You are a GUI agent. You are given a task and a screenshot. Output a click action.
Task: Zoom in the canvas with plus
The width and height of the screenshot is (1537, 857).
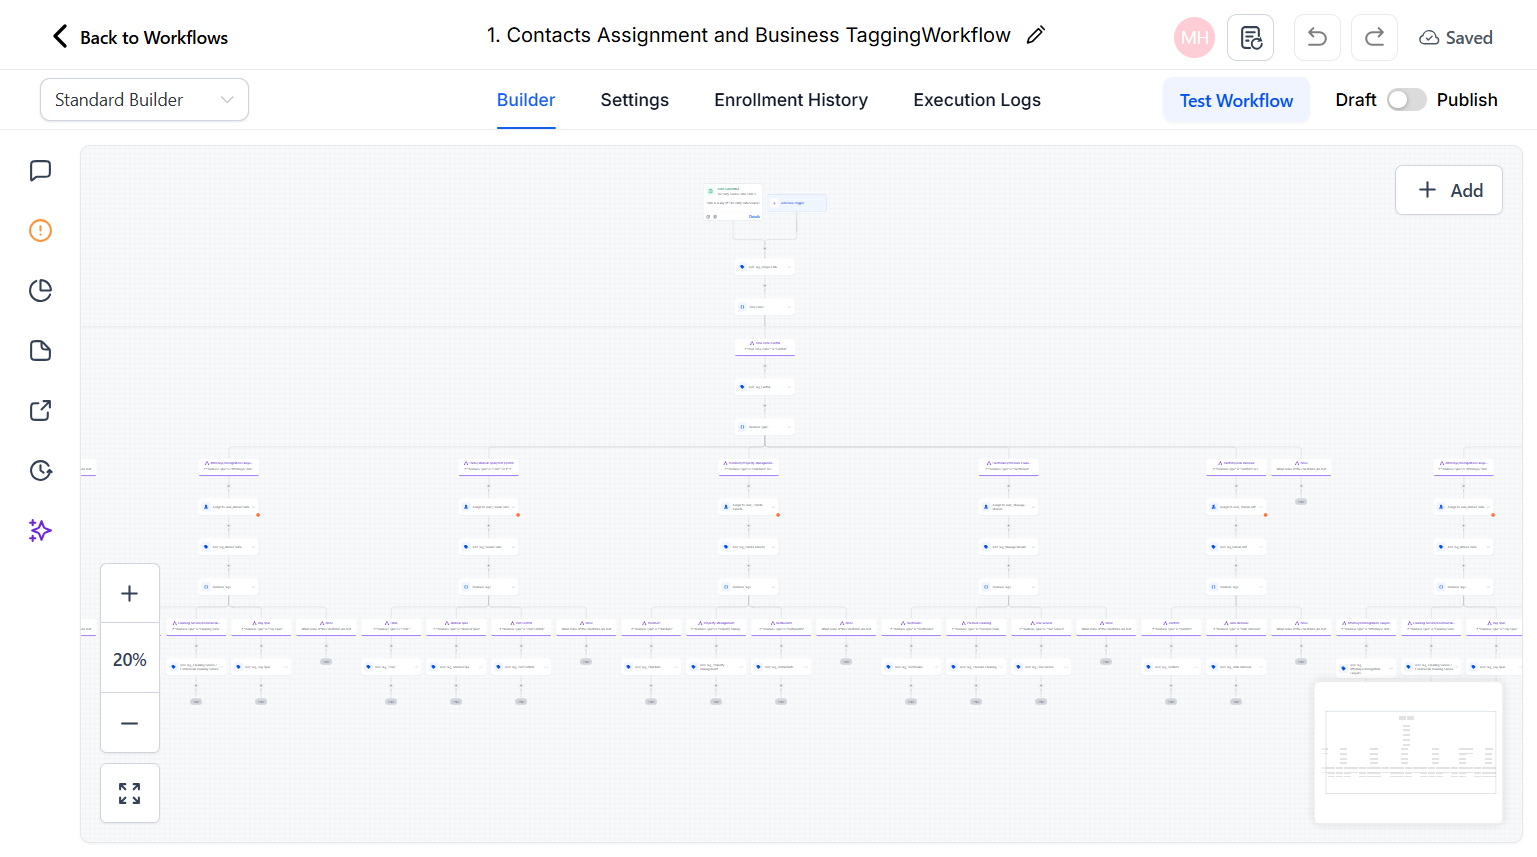tap(130, 594)
